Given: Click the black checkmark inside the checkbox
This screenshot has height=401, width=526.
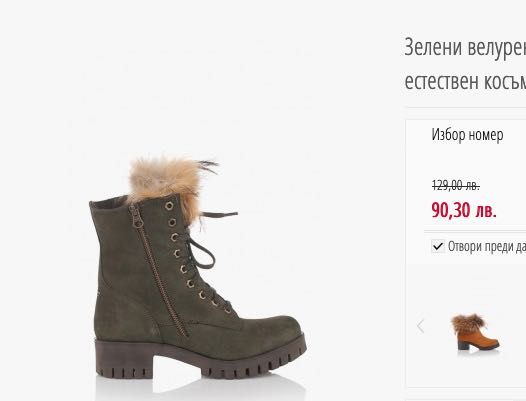Looking at the screenshot, I should pos(438,247).
